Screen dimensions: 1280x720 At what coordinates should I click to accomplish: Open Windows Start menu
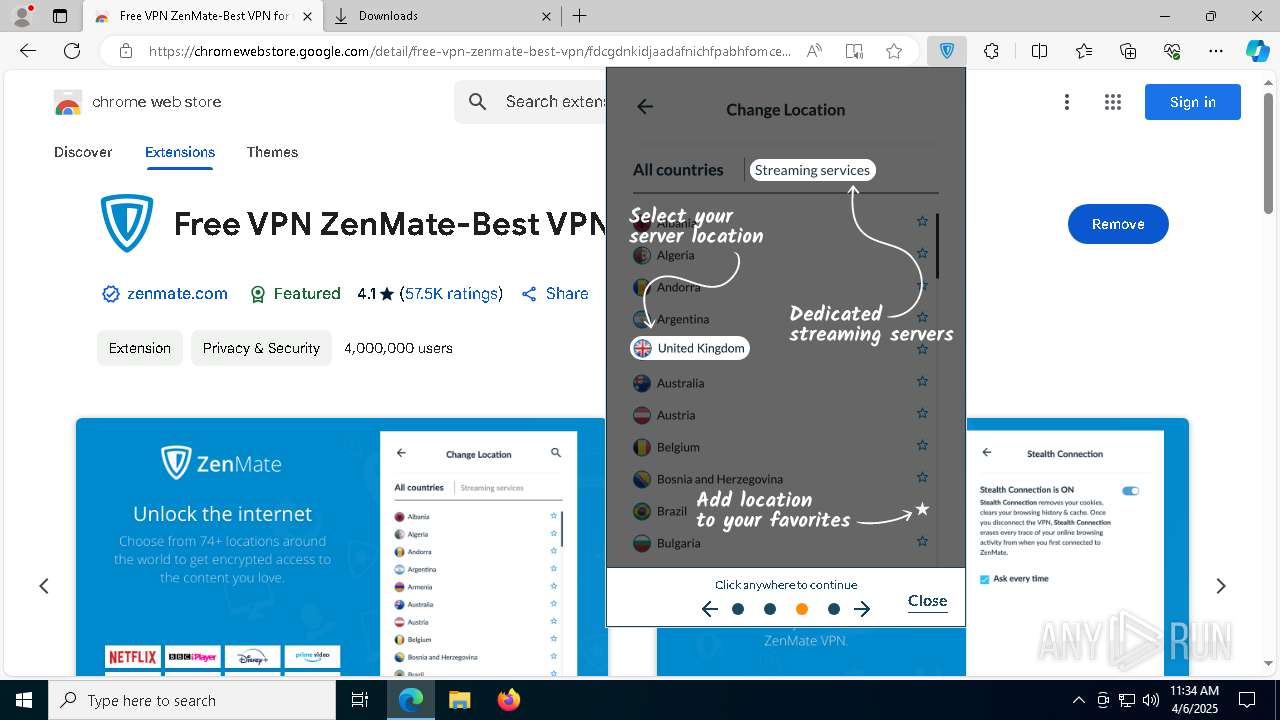point(23,700)
